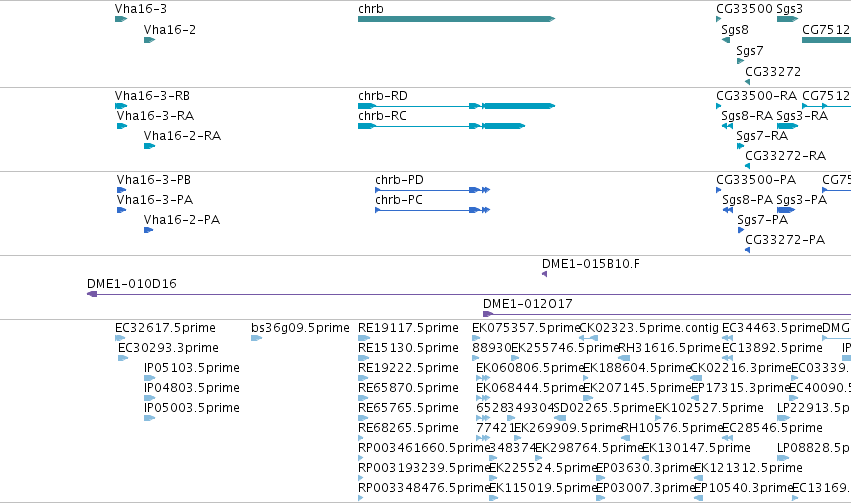Select the Sgs3-PA protein glyph
The image size is (851, 503).
[786, 210]
